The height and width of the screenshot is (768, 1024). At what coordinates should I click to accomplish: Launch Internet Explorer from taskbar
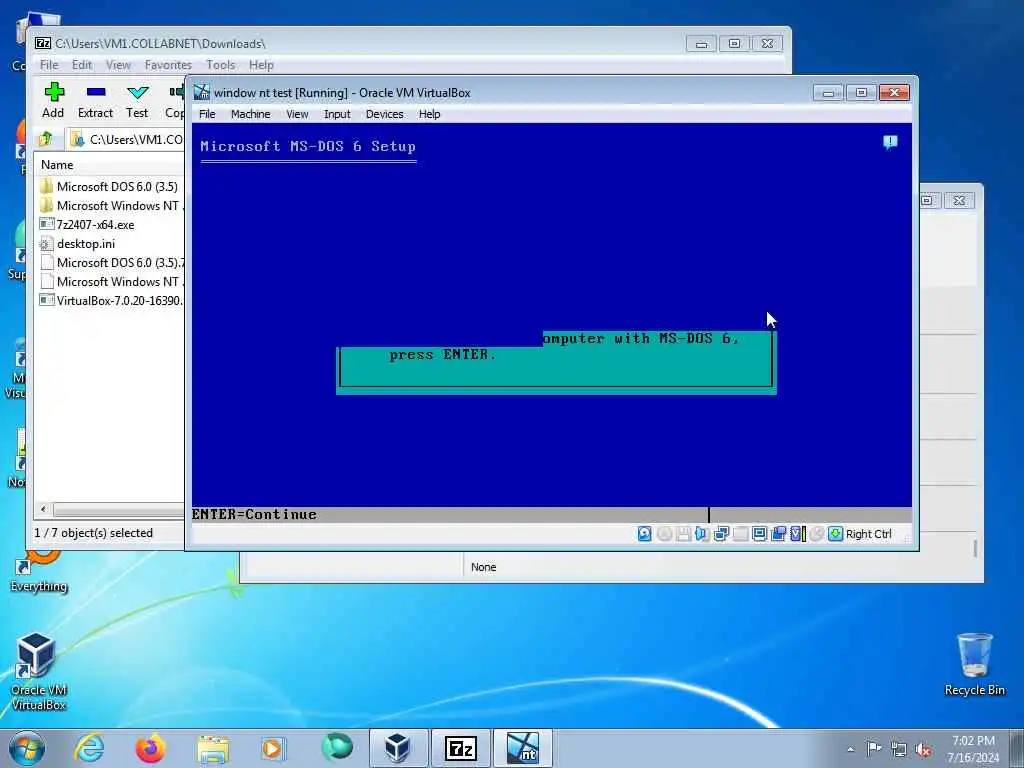pyautogui.click(x=89, y=748)
